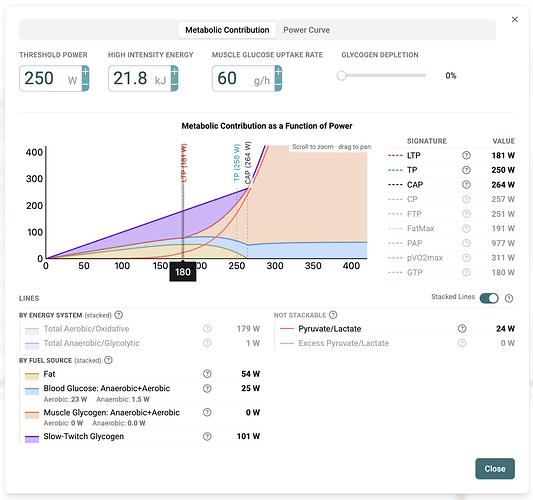Open help icon for CAP signature
The height and width of the screenshot is (500, 533).
tap(466, 185)
